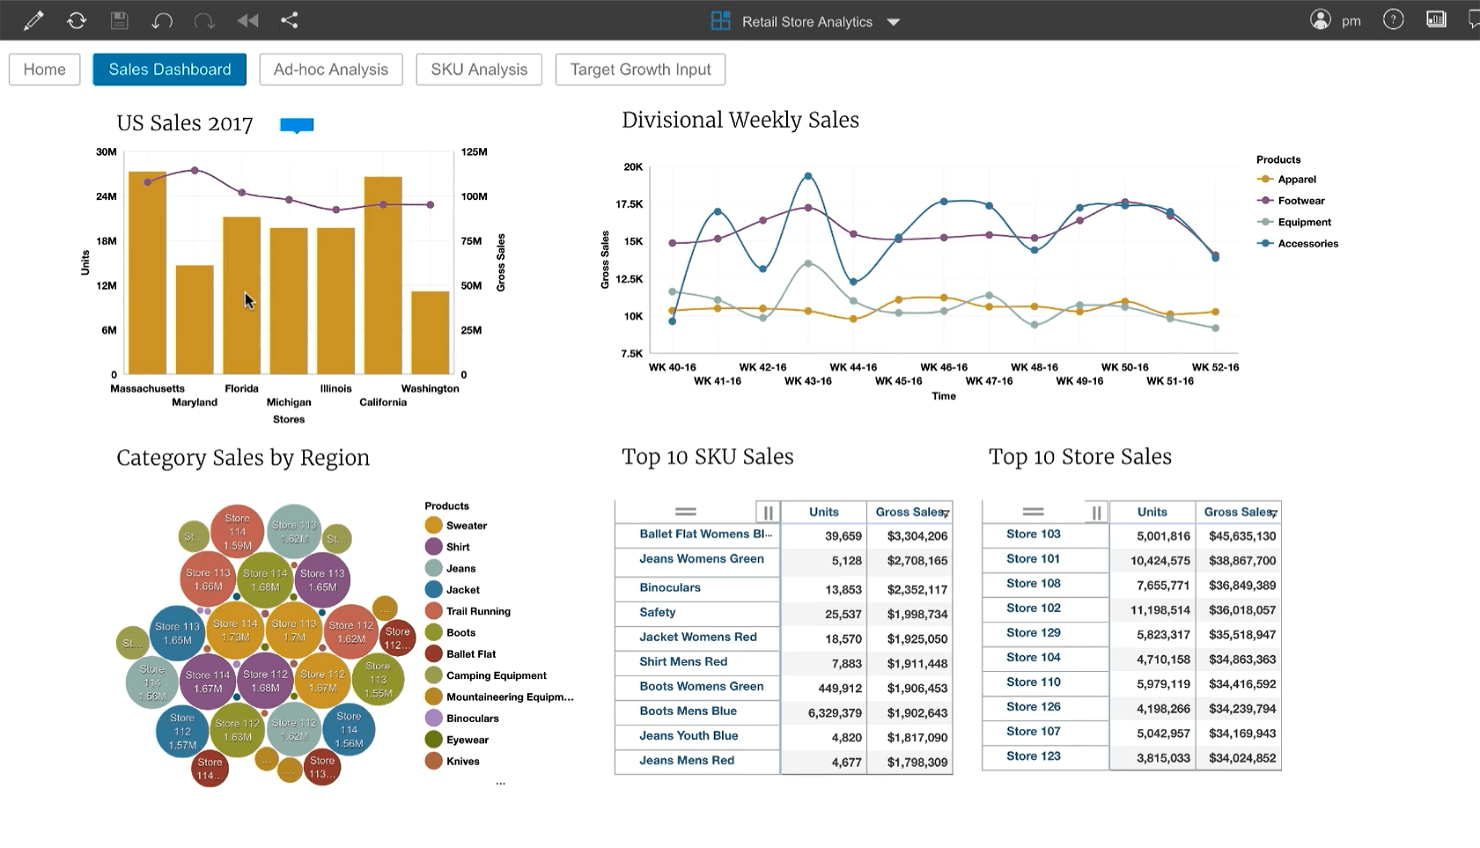The image size is (1480, 848).
Task: Open Store 129 link
Action: click(1033, 633)
